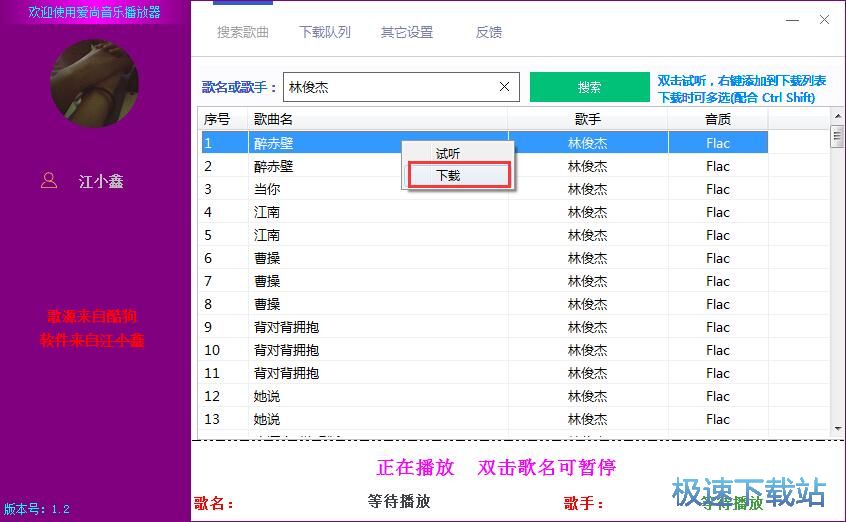Image resolution: width=846 pixels, height=522 pixels.
Task: Choose 试听 from the context menu
Action: [x=448, y=154]
